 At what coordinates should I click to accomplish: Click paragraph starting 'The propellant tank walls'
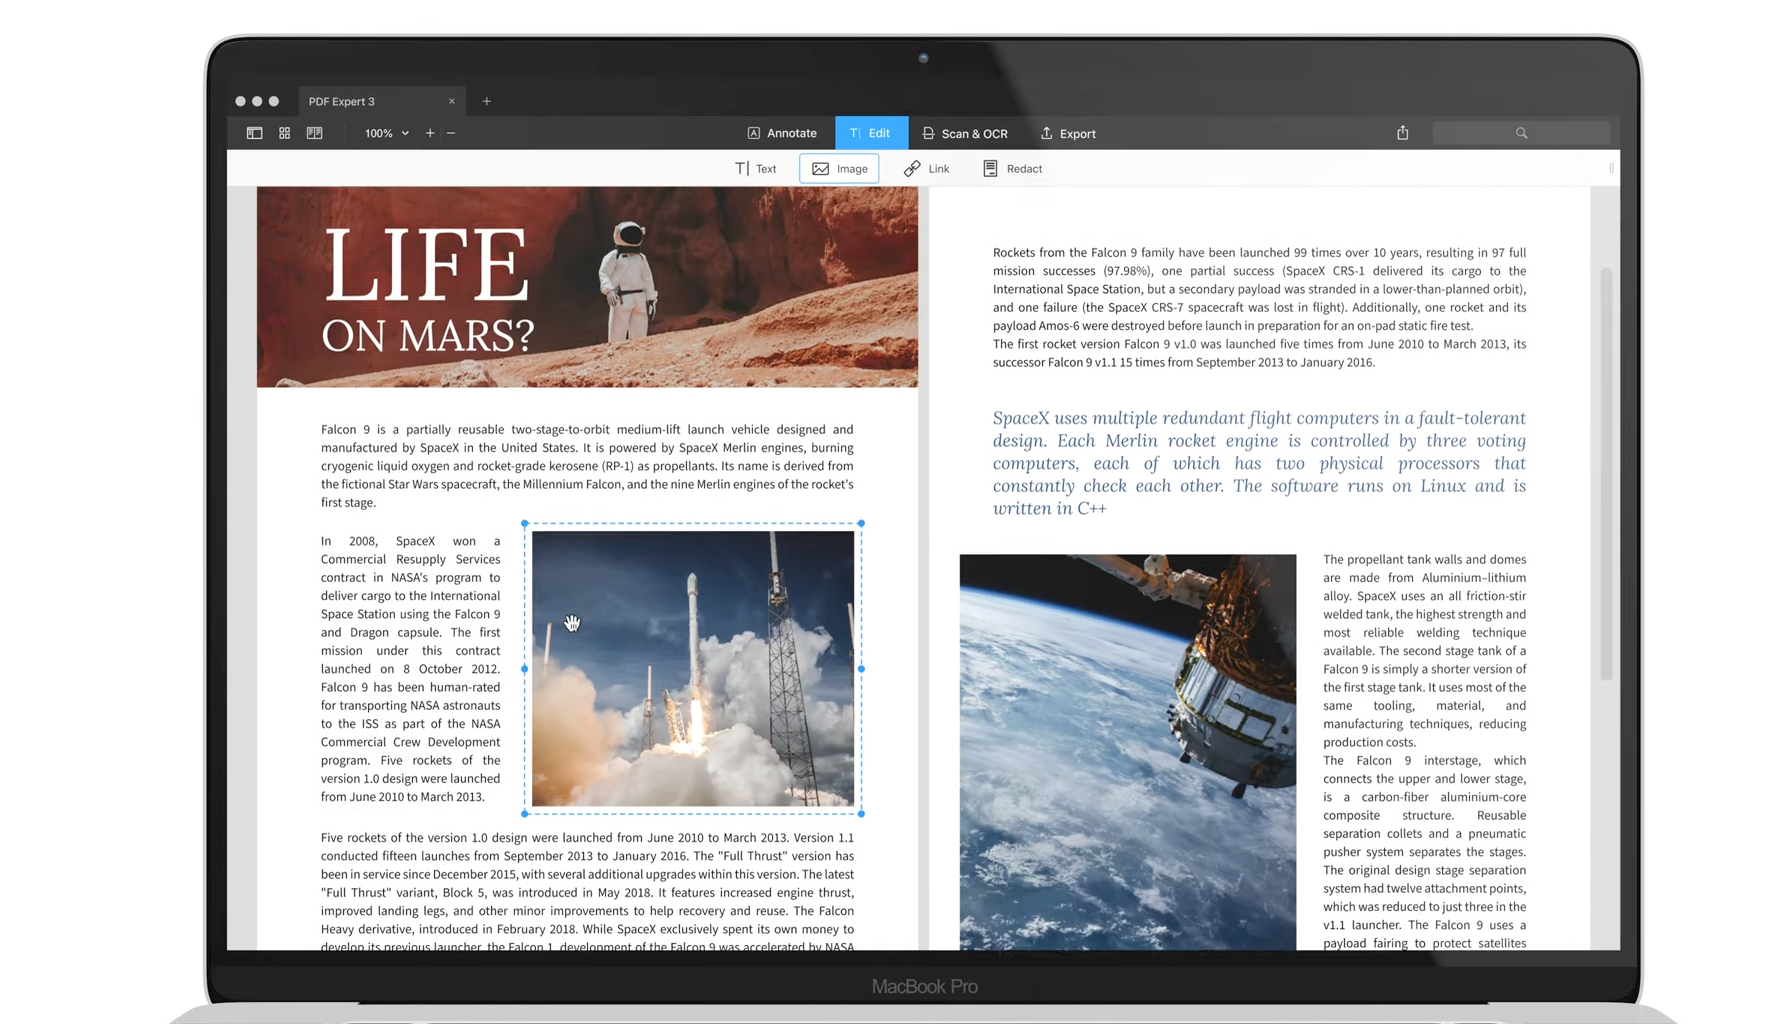coord(1424,650)
